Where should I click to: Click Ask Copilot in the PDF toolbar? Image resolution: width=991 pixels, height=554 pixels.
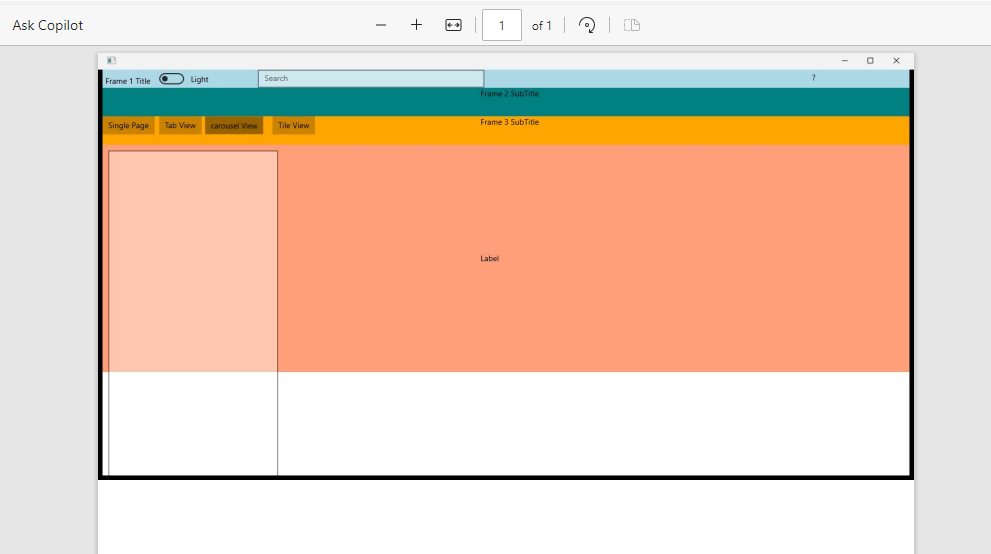click(47, 25)
